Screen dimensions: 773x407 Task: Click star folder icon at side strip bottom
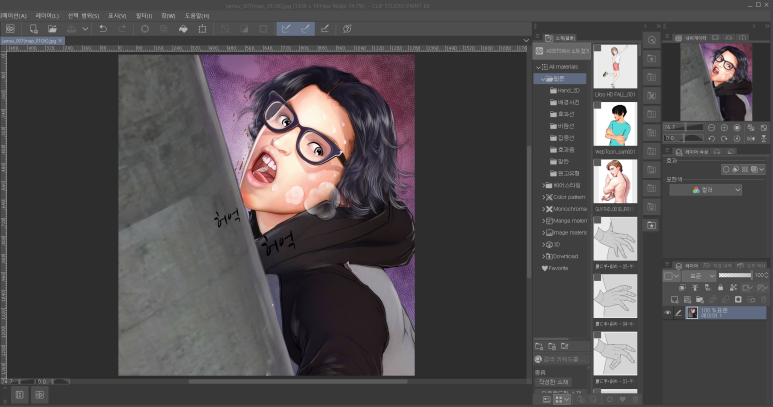pos(651,225)
